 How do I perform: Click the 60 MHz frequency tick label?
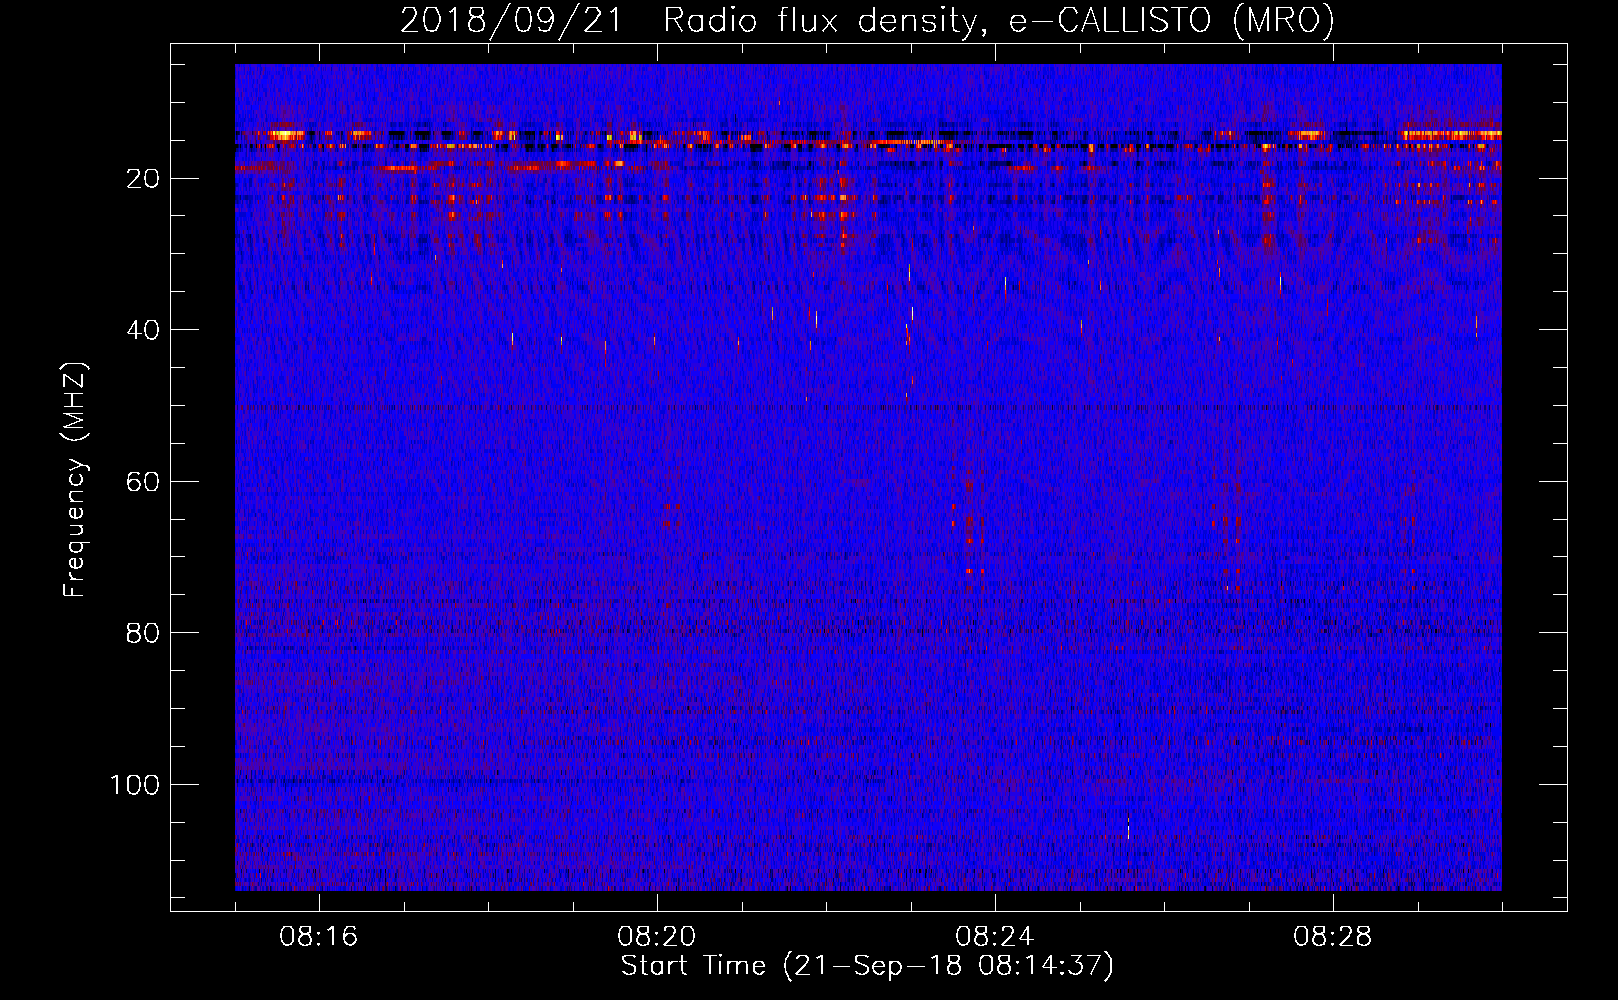(144, 482)
